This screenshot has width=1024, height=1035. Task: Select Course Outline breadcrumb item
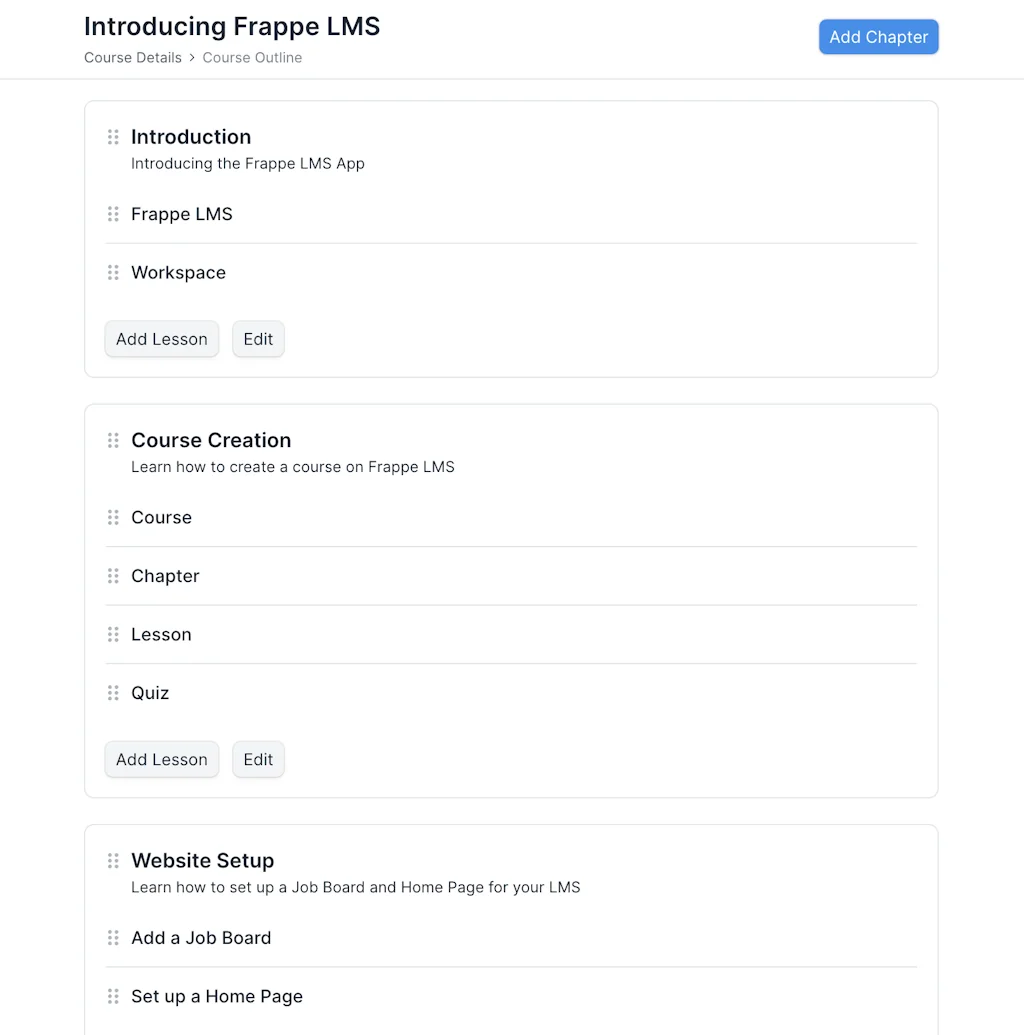pyautogui.click(x=252, y=58)
